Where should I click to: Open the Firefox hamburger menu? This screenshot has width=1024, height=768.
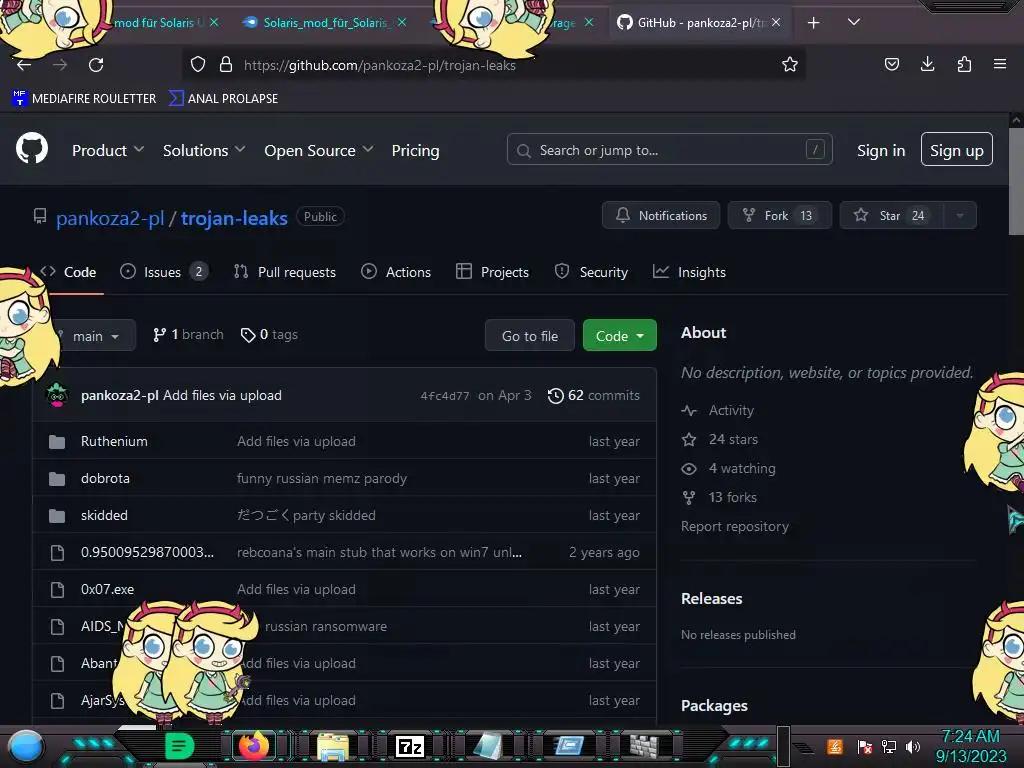pyautogui.click(x=999, y=64)
